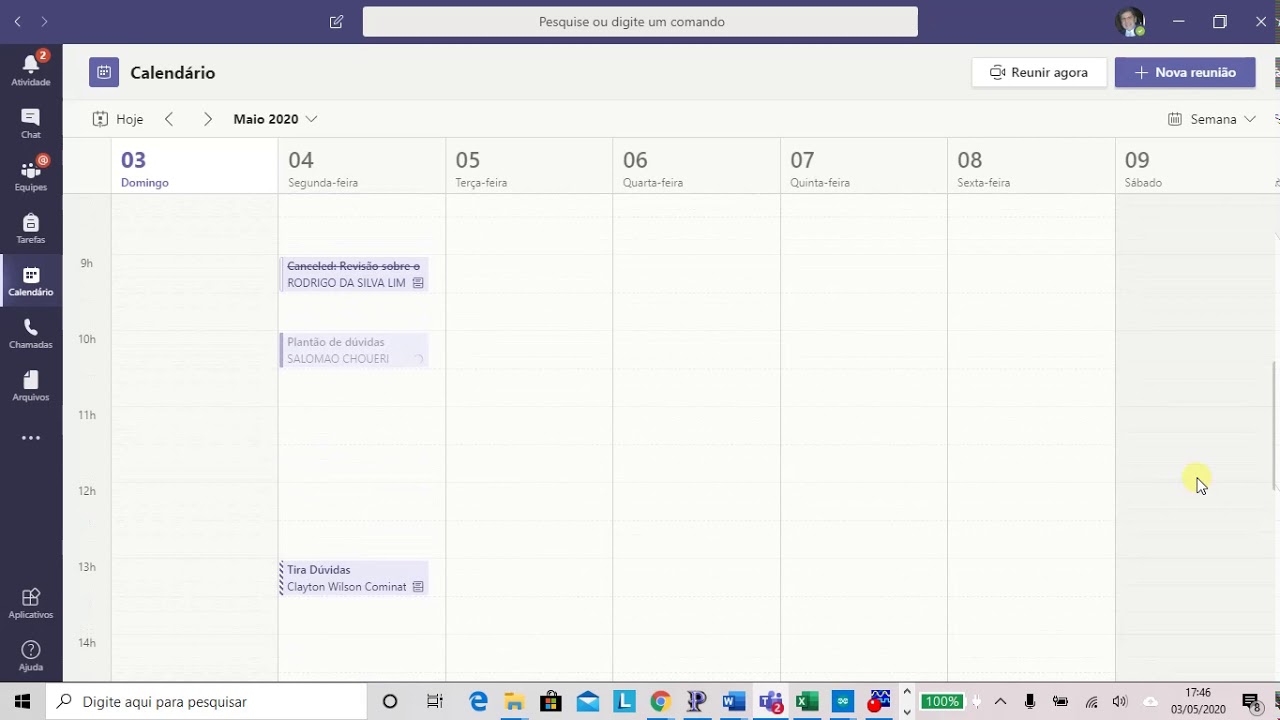Show hidden system tray icons
This screenshot has width=1280, height=720.
click(1000, 702)
